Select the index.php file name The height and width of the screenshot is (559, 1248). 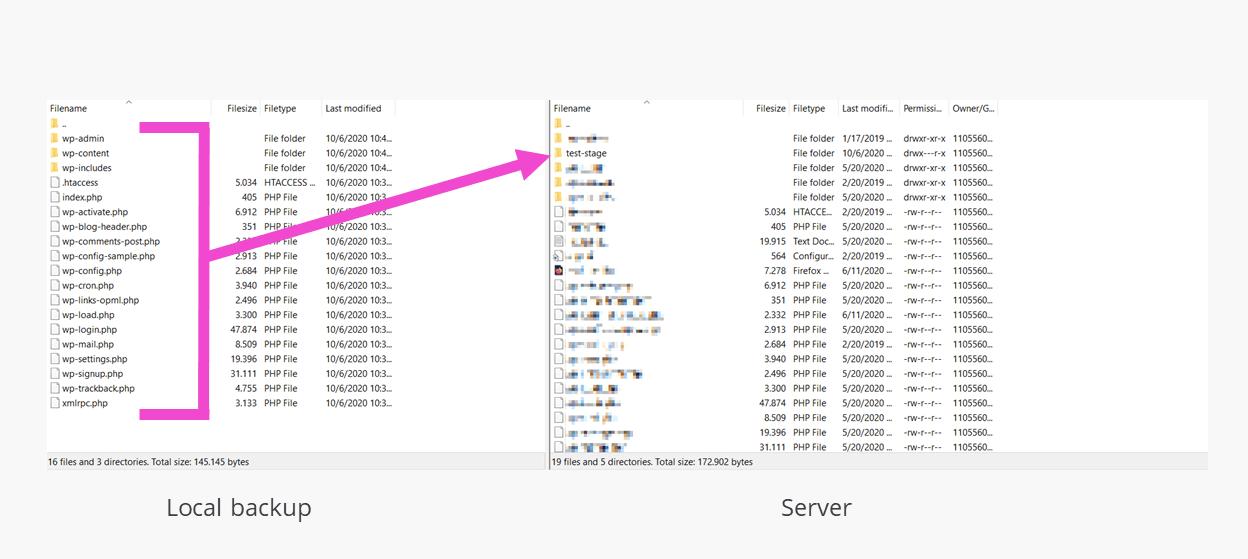tap(82, 197)
